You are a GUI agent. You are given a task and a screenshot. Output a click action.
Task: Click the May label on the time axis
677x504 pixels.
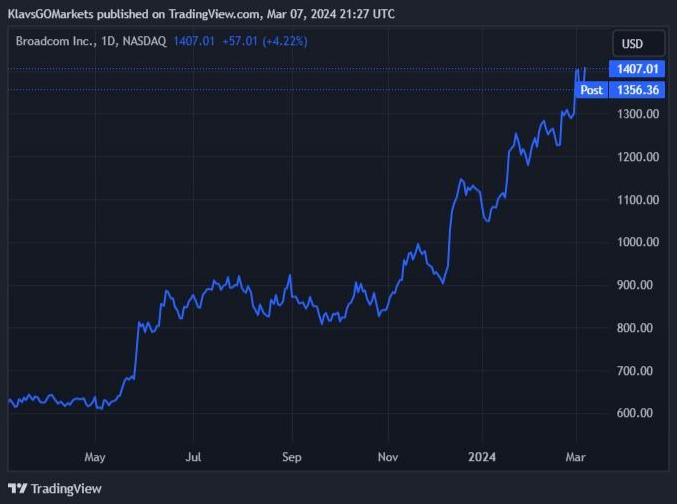95,456
